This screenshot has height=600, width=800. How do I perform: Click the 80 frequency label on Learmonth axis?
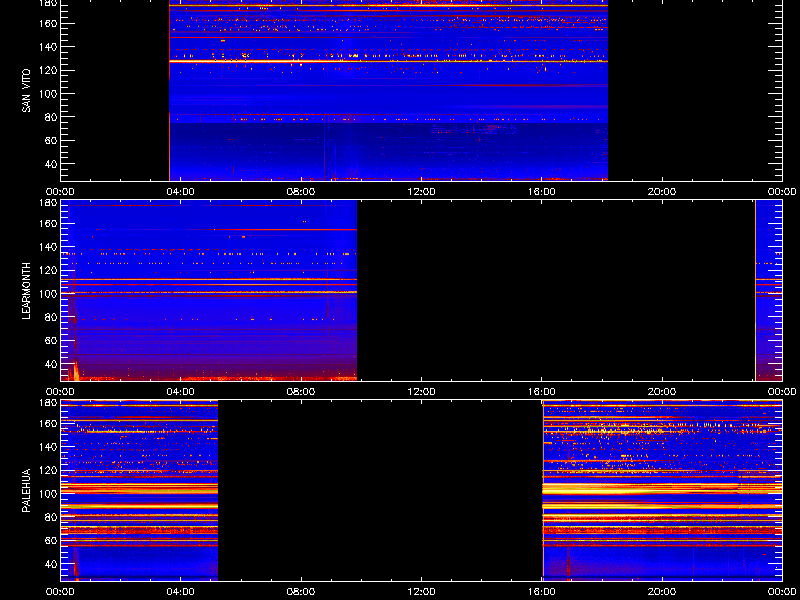click(x=52, y=317)
